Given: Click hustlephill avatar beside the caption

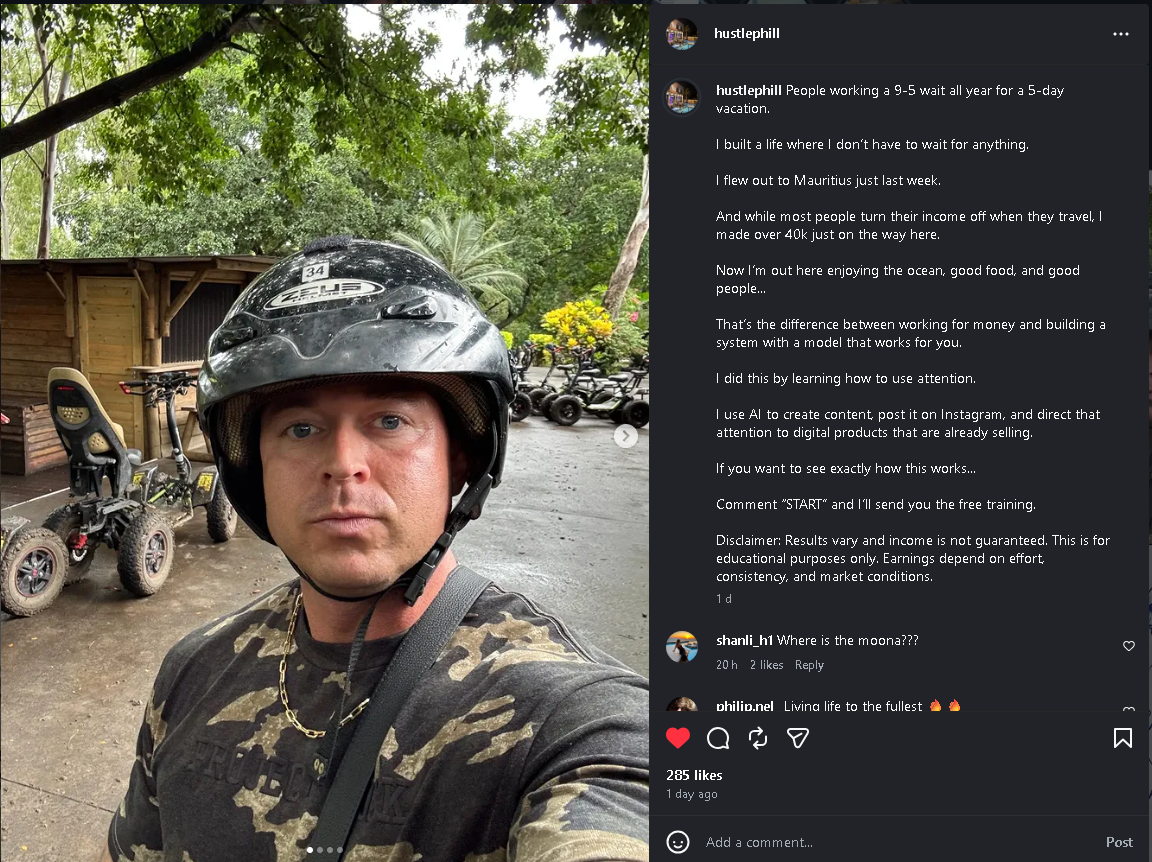Looking at the screenshot, I should [x=682, y=97].
